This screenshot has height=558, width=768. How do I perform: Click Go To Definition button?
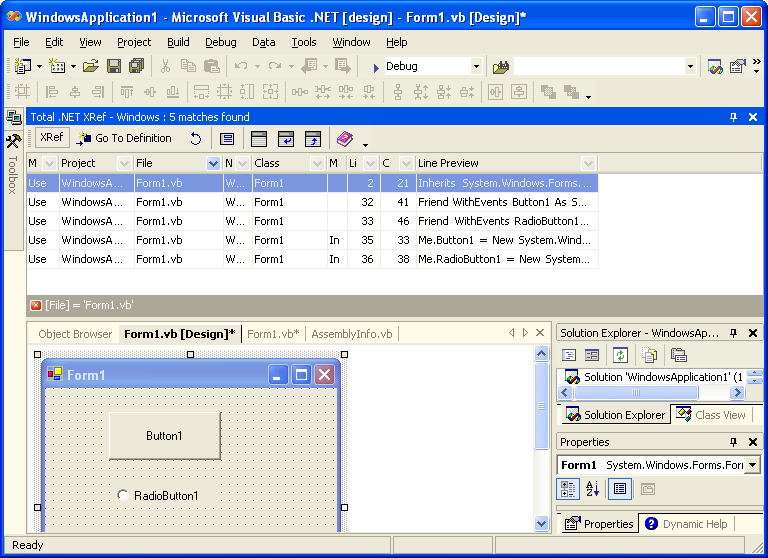pos(124,139)
